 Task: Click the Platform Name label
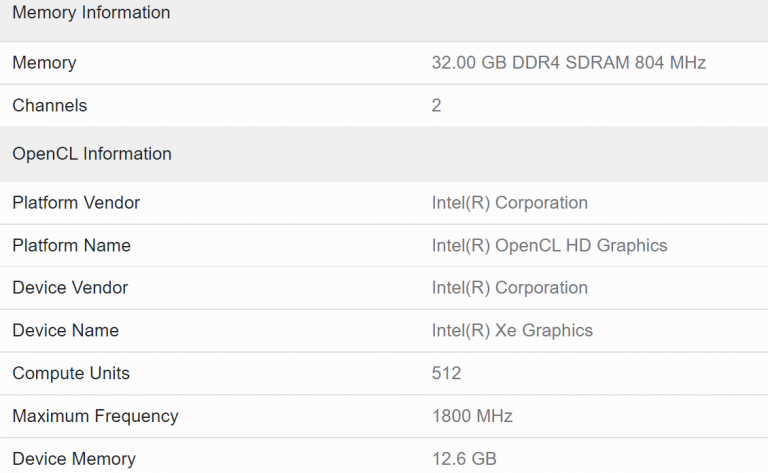click(x=72, y=246)
